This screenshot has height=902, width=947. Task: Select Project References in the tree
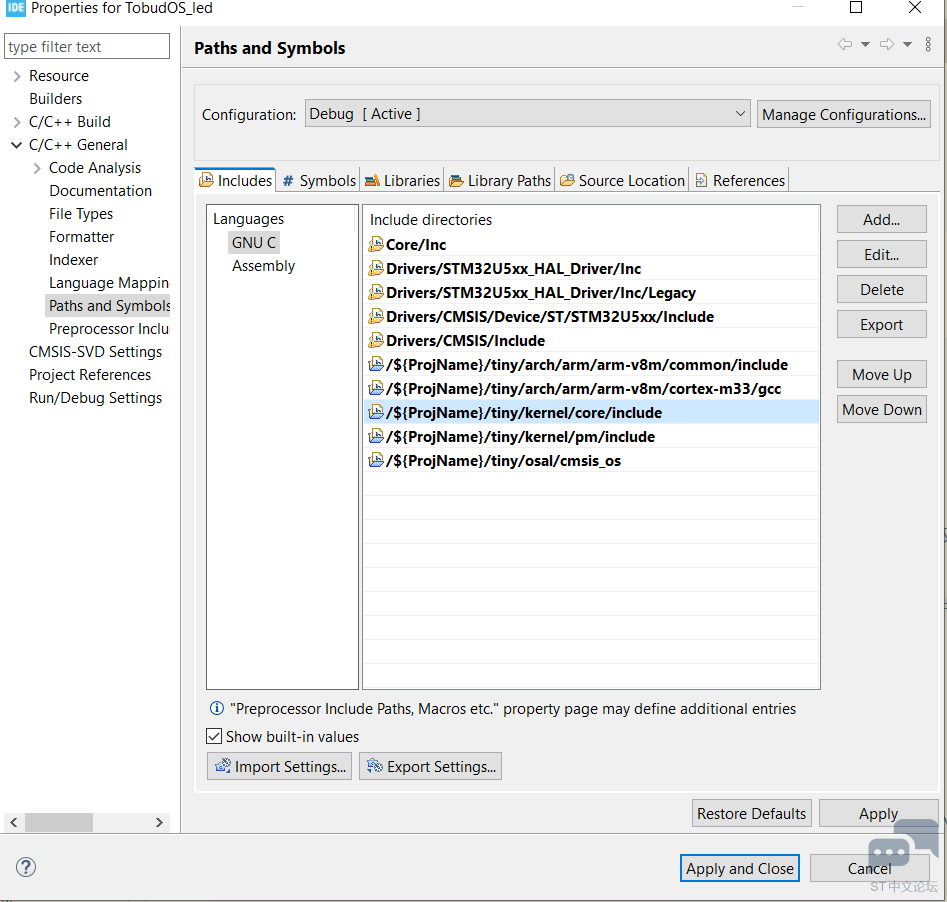pos(90,375)
